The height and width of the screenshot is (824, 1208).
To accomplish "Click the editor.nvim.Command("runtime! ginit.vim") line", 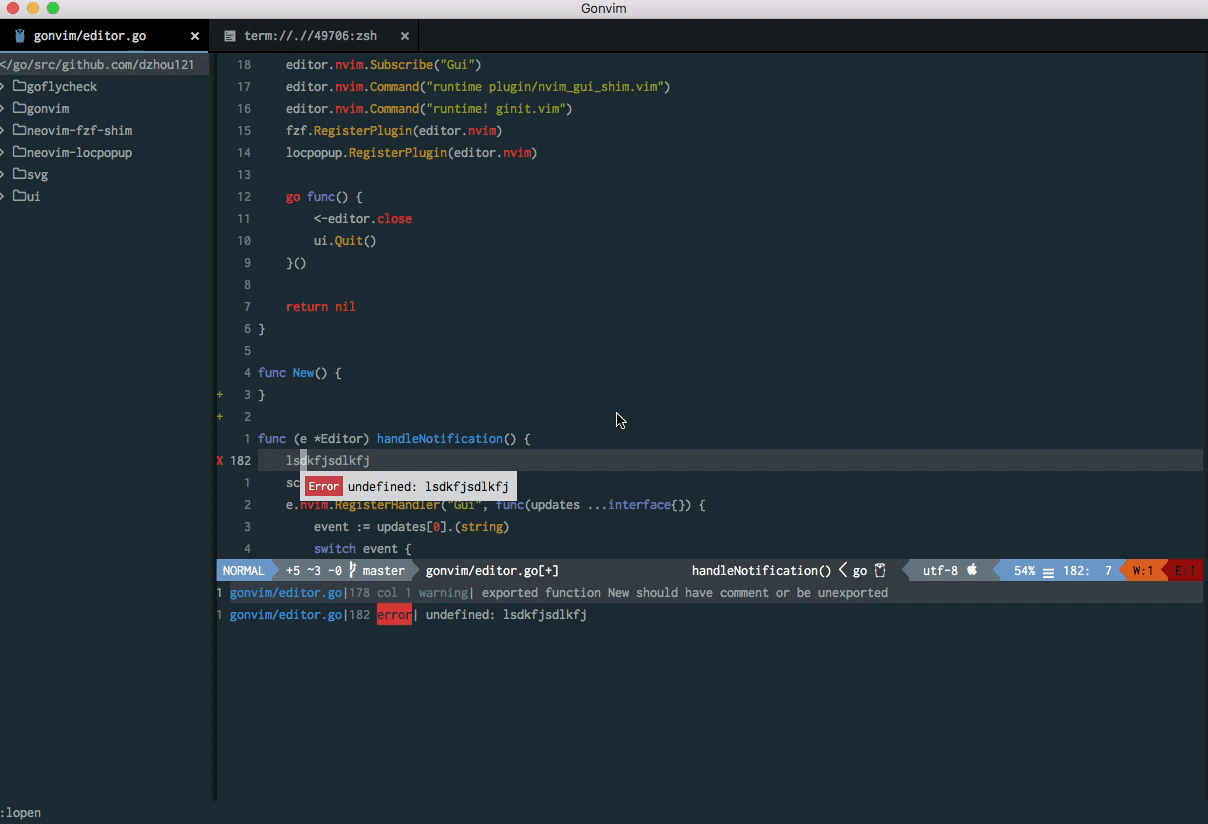I will pos(429,109).
